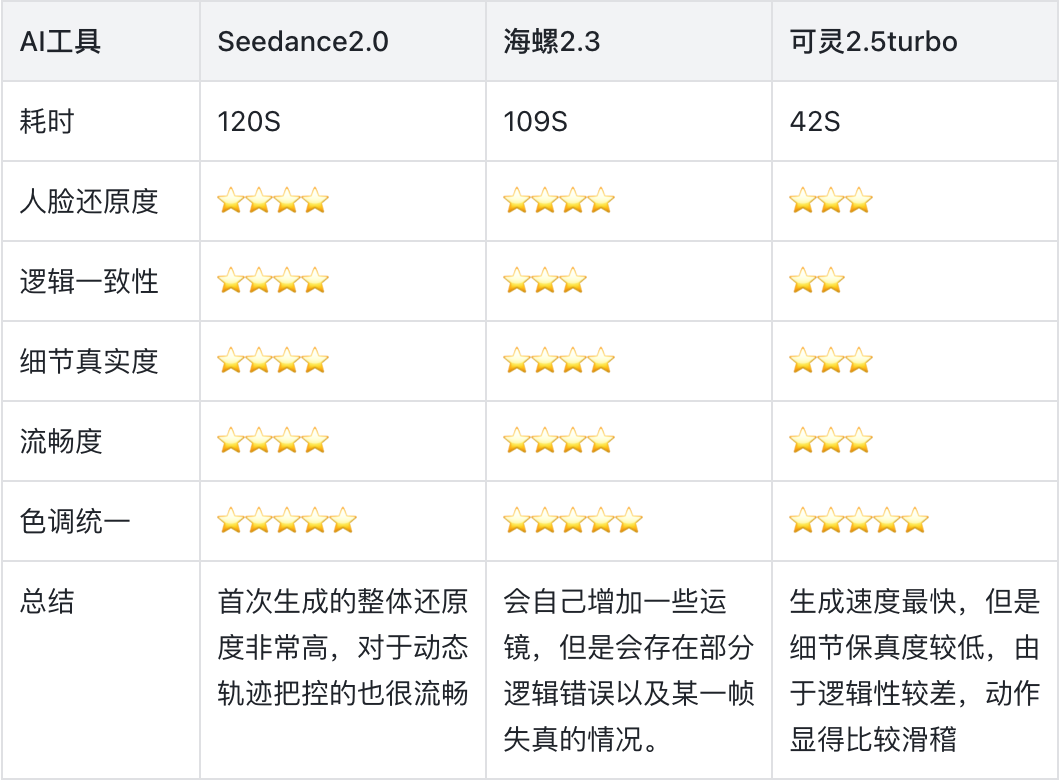Viewport: 1060px width, 782px height.
Task: Select 可灵2.5turbo's five-star 色调统一 rating
Action: coord(859,521)
